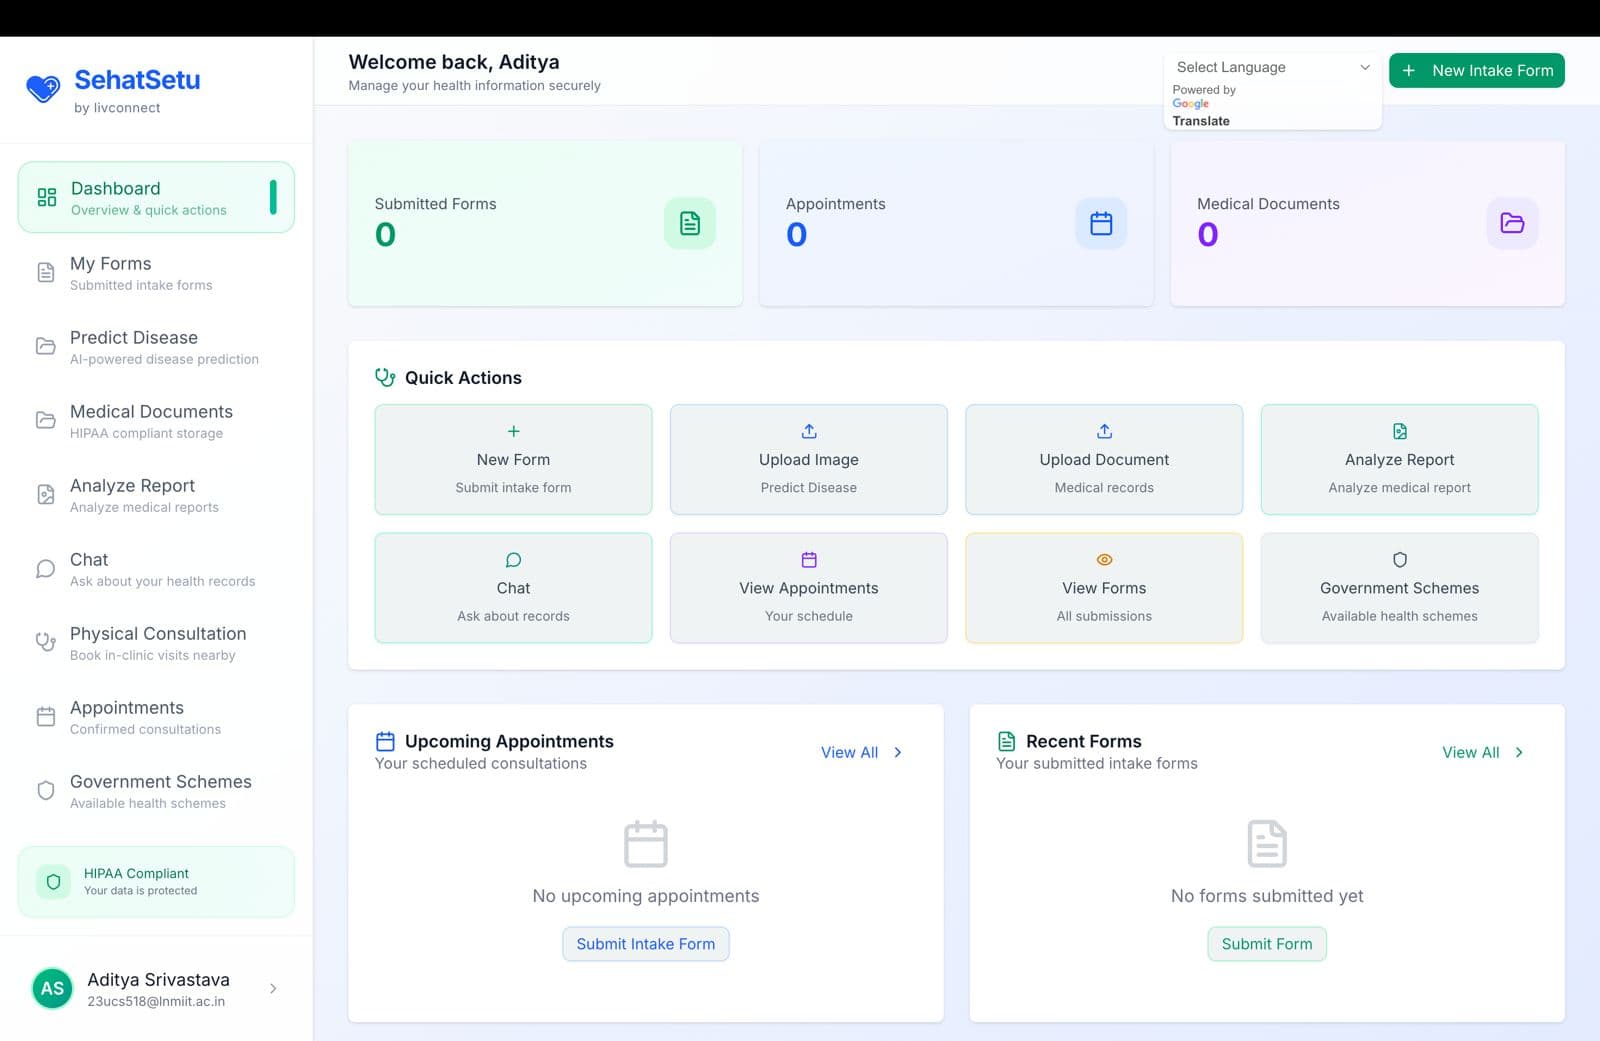Click the plus icon on New Form tile
Viewport: 1600px width, 1041px height.
pyautogui.click(x=513, y=431)
